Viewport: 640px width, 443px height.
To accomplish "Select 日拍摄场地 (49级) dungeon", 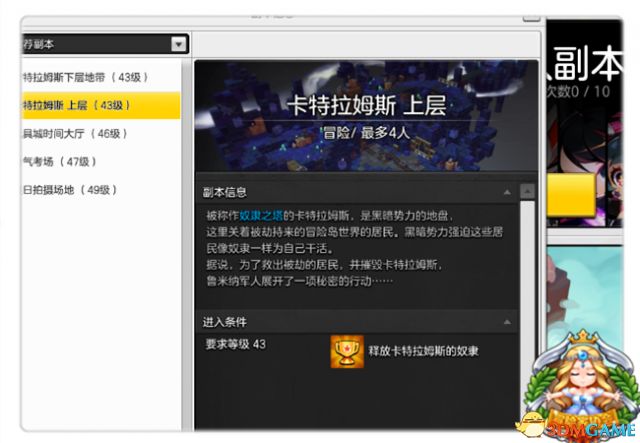I will coord(68,189).
